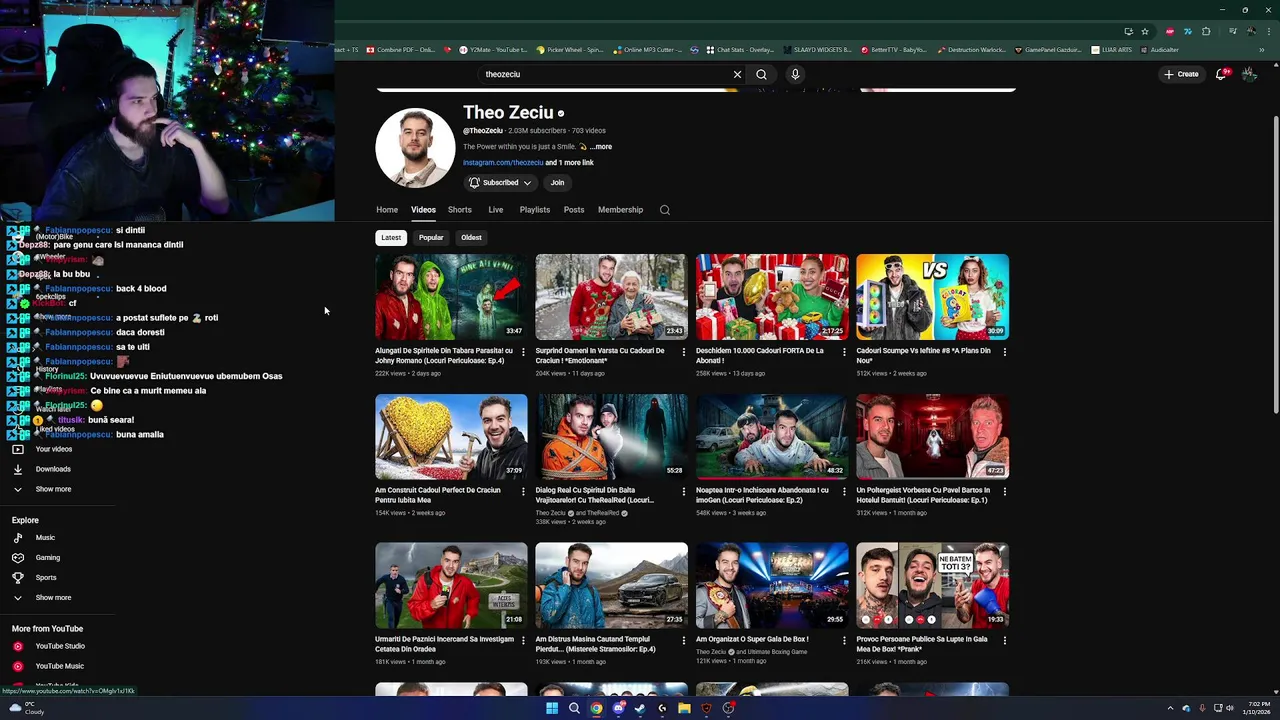The height and width of the screenshot is (720, 1280).
Task: Open the instagram.com/theozeciu link
Action: 503,163
